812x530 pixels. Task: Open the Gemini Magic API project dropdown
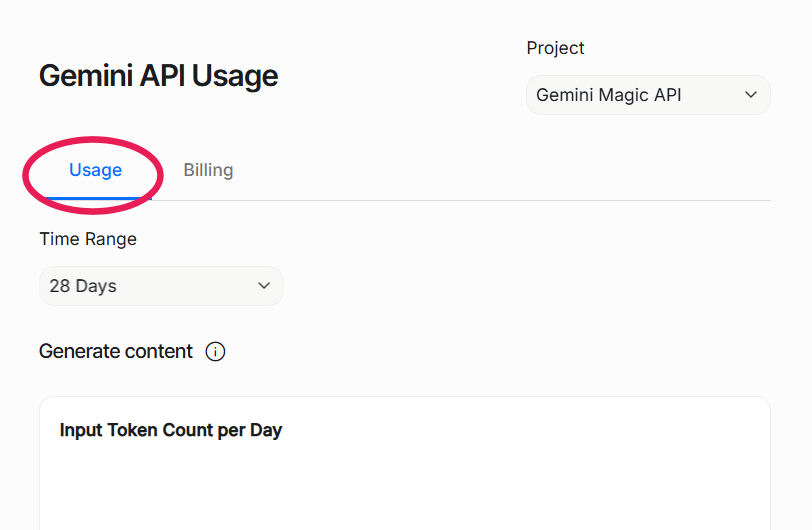[648, 95]
